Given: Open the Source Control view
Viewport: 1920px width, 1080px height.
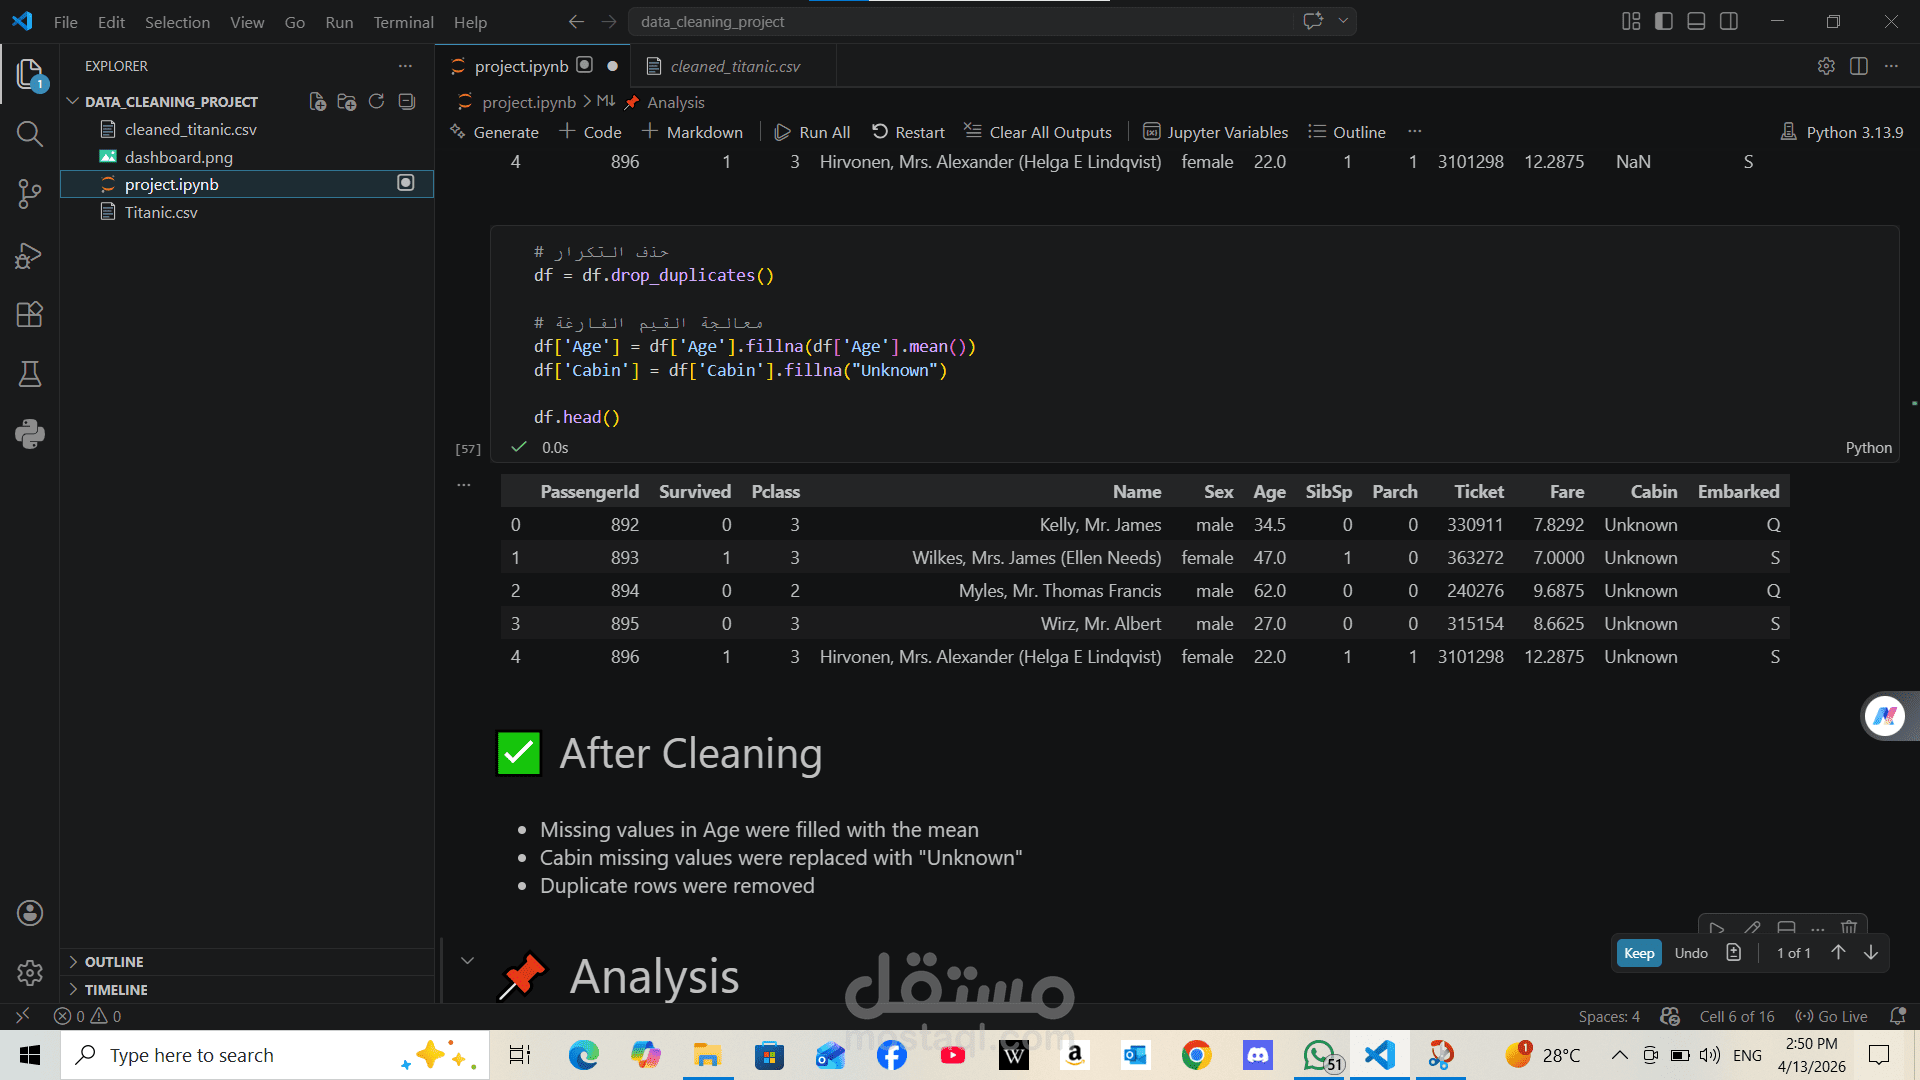Looking at the screenshot, I should coord(29,194).
